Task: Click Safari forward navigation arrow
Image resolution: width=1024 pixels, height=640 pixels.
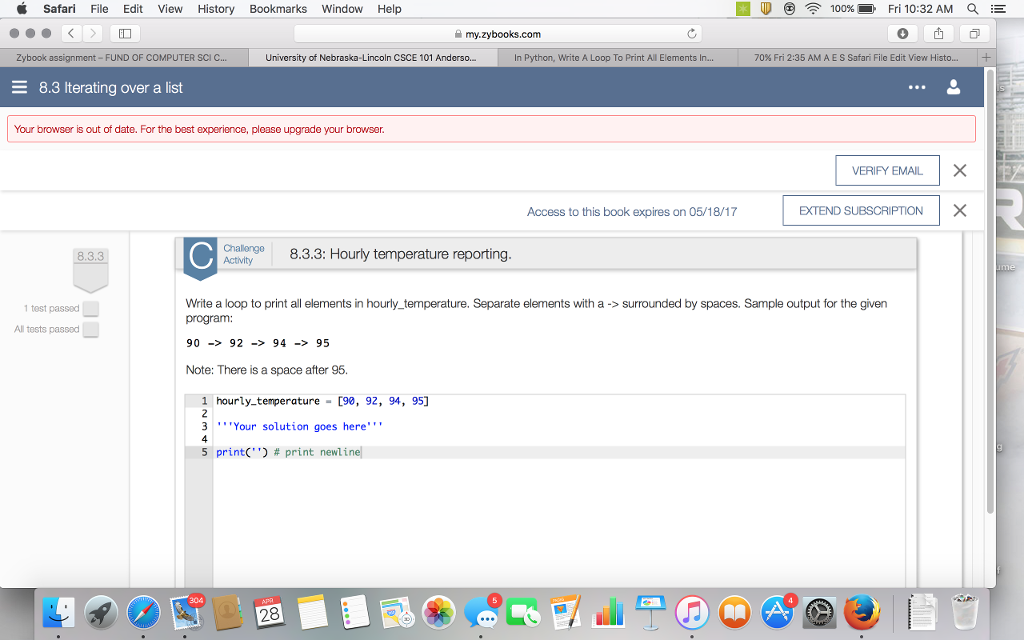Action: [x=93, y=33]
